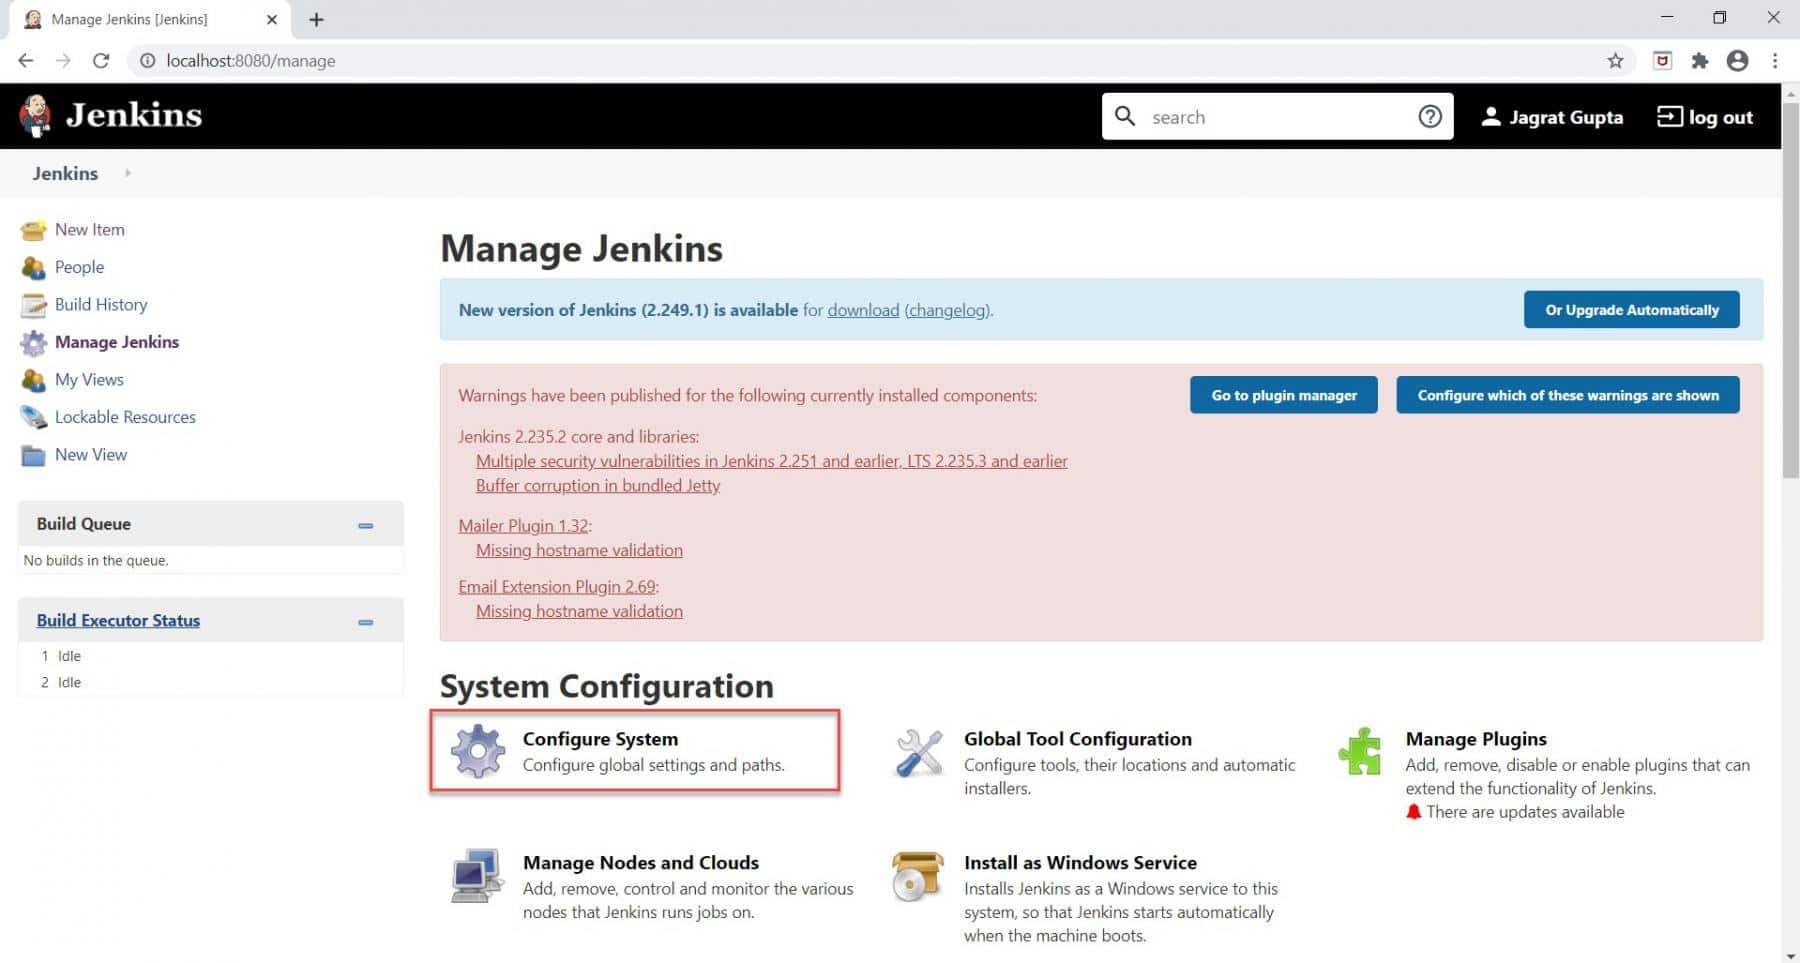Open Build History in the sidebar

pyautogui.click(x=101, y=305)
